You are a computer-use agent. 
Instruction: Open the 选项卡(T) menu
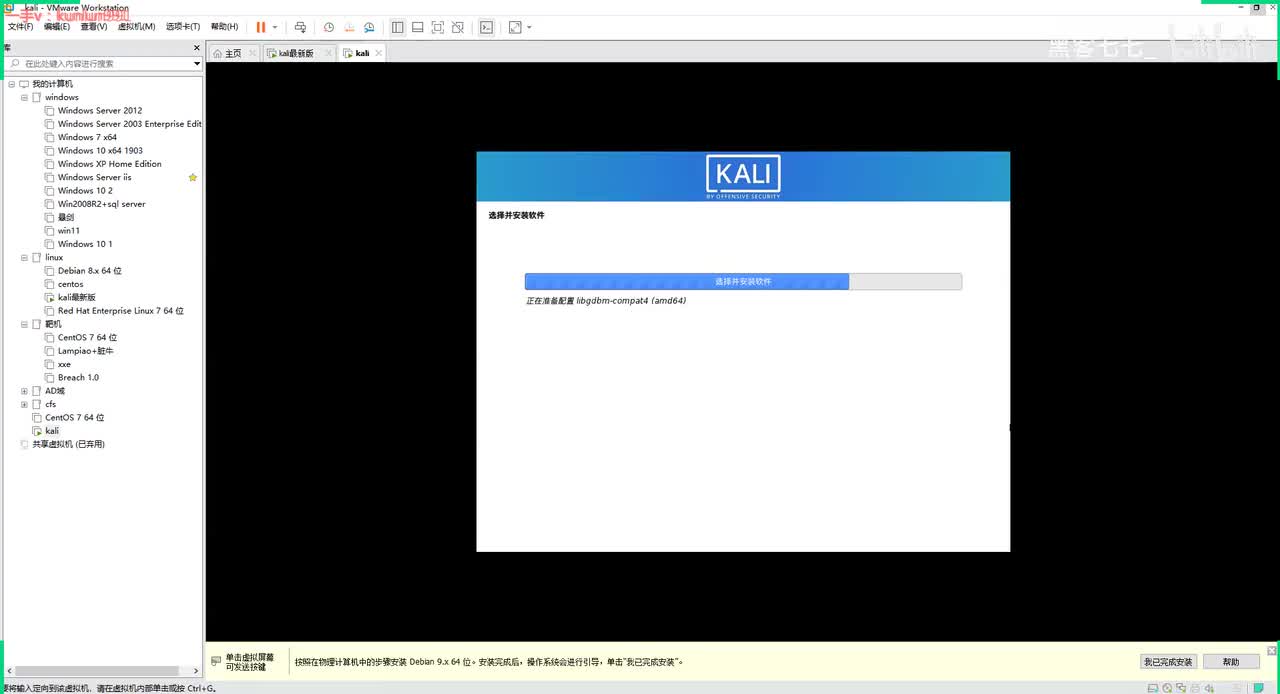click(x=183, y=27)
